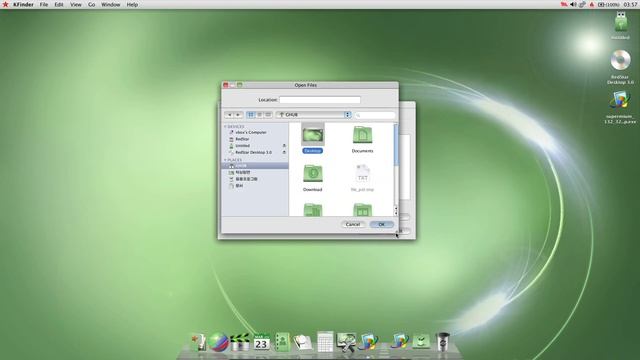Select vbox's Computer in the sidebar
The width and height of the screenshot is (640, 360).
pyautogui.click(x=251, y=133)
